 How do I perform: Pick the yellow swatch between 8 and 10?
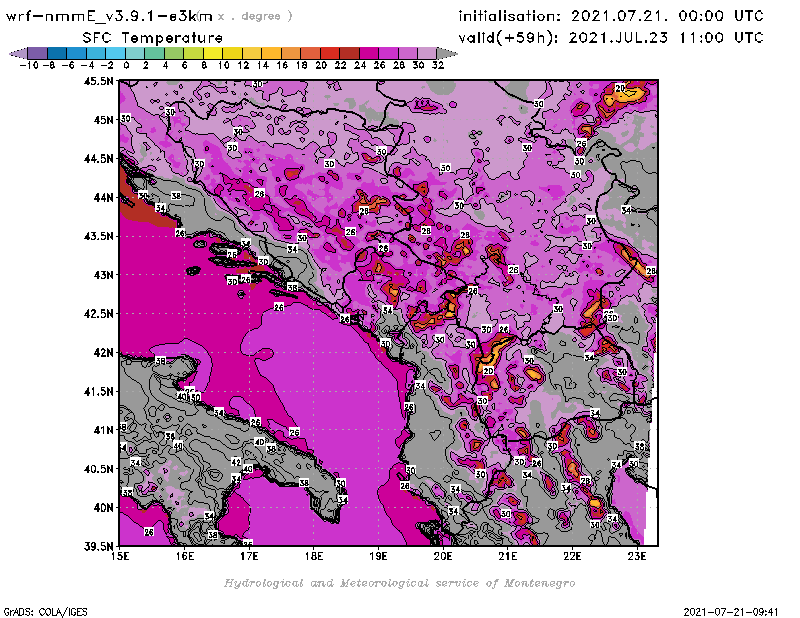click(x=213, y=52)
